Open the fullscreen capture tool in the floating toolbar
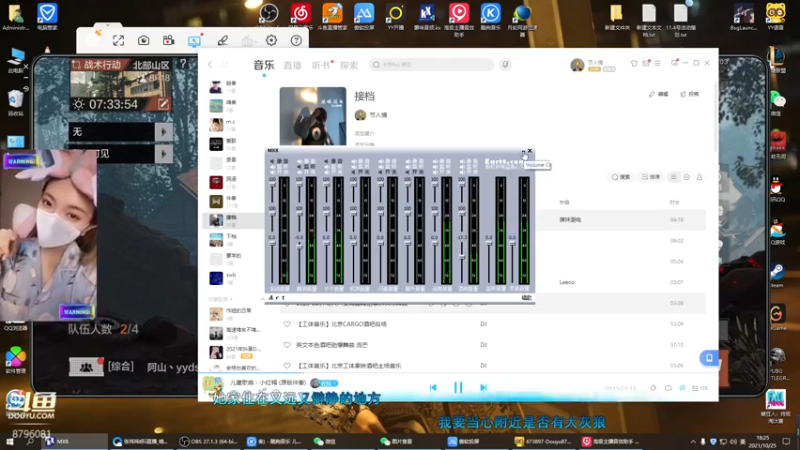 coord(118,40)
